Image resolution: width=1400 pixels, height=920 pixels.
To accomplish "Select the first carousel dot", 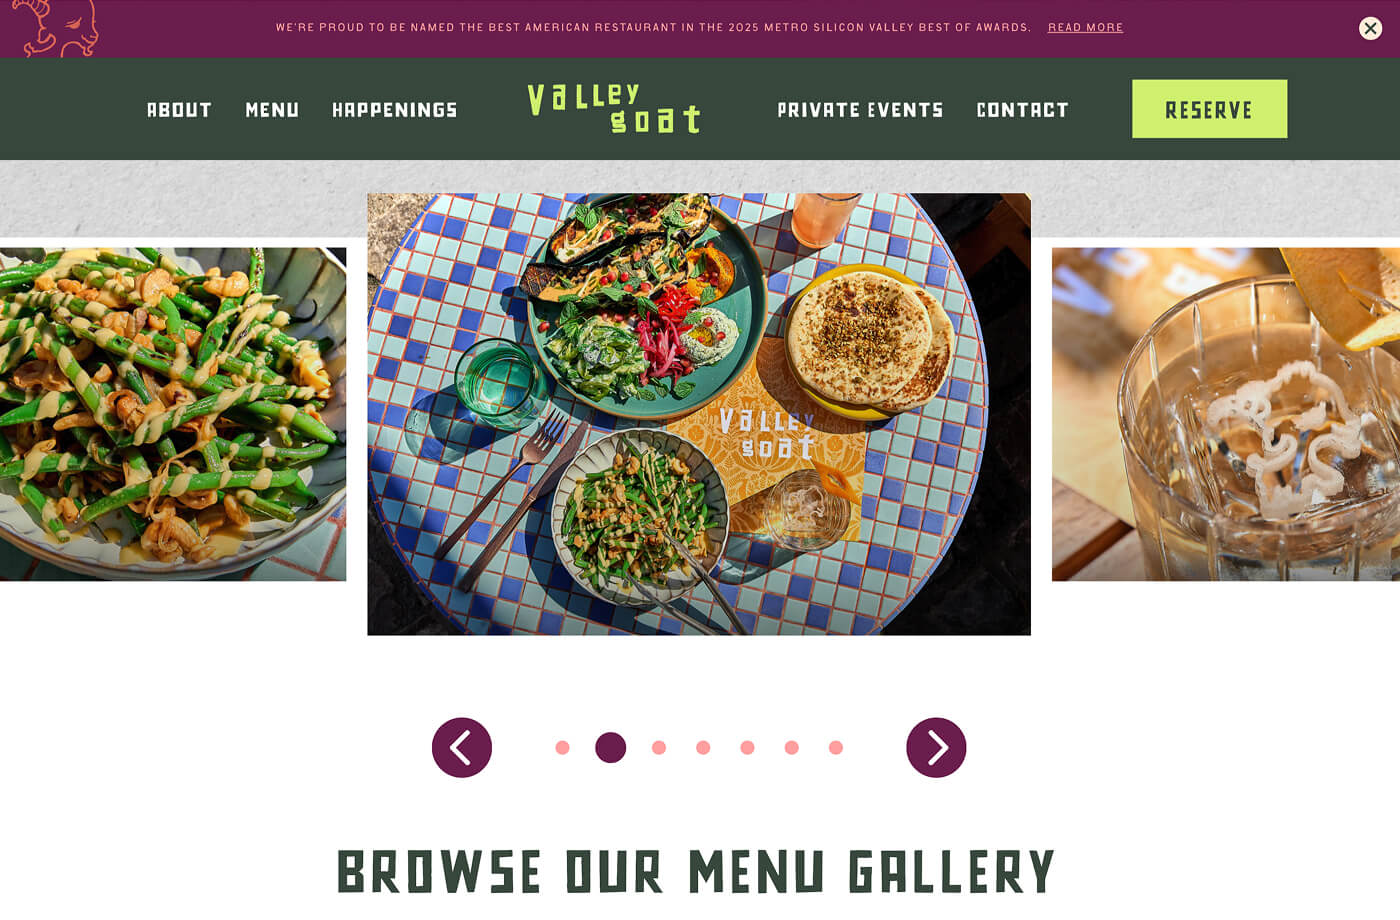I will [x=562, y=747].
